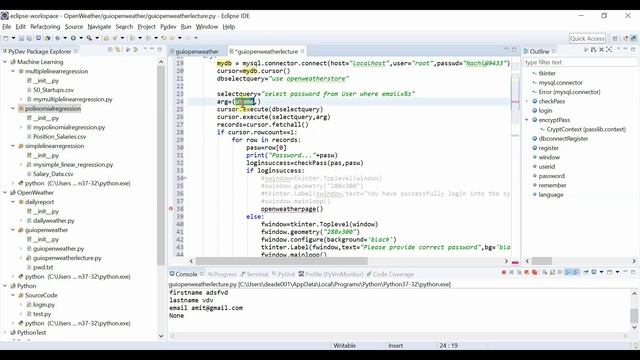Switch to the PyUnit tab

[x=283, y=274]
